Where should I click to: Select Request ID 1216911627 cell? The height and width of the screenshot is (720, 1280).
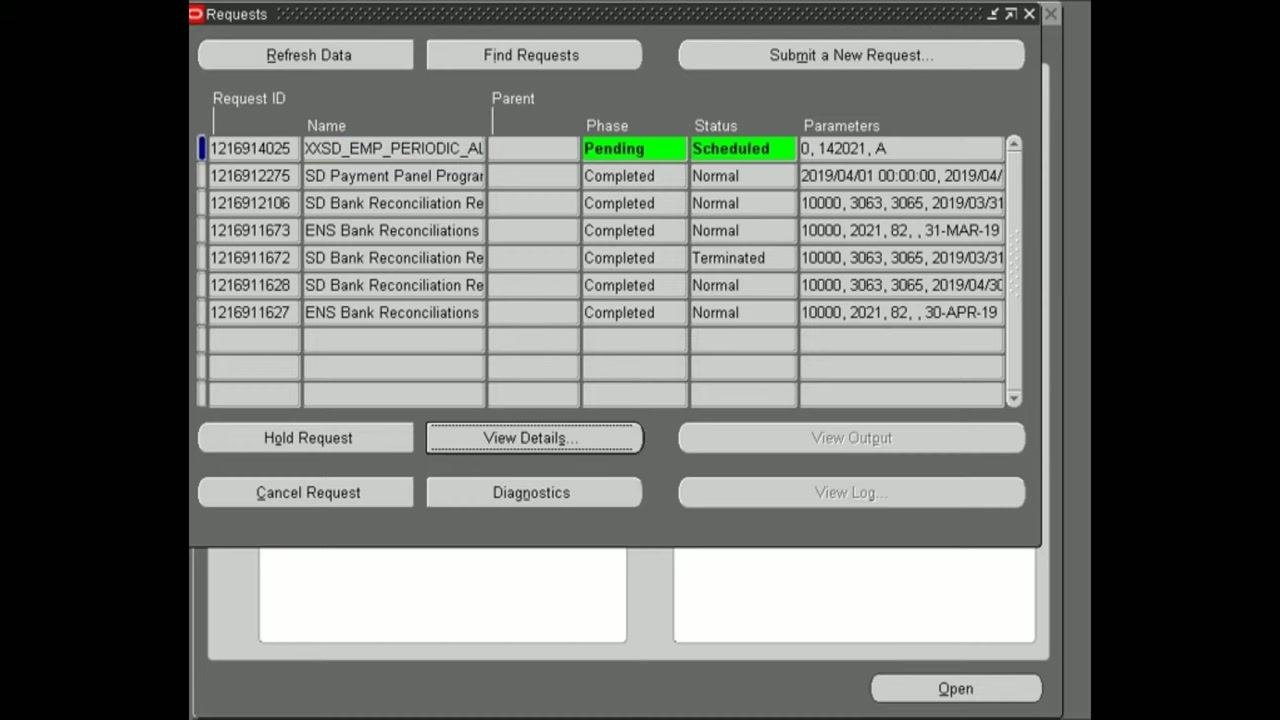[254, 313]
